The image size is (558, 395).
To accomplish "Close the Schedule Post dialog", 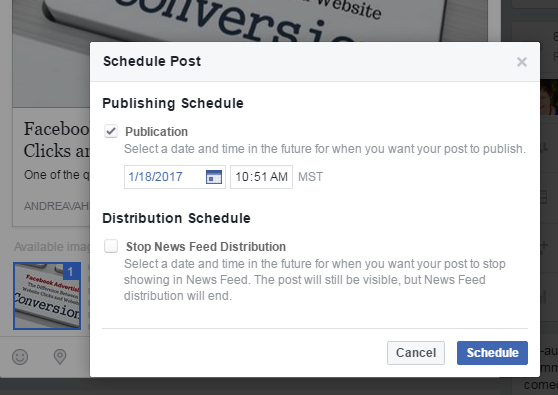I will [522, 62].
